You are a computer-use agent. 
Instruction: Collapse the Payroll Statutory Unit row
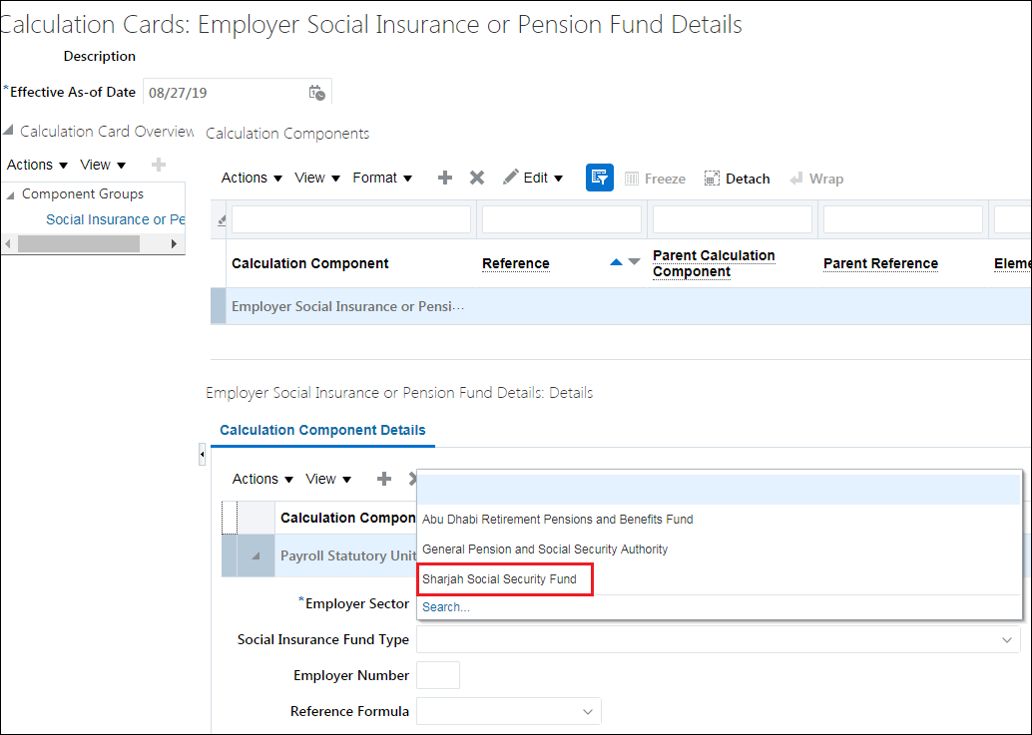point(257,557)
